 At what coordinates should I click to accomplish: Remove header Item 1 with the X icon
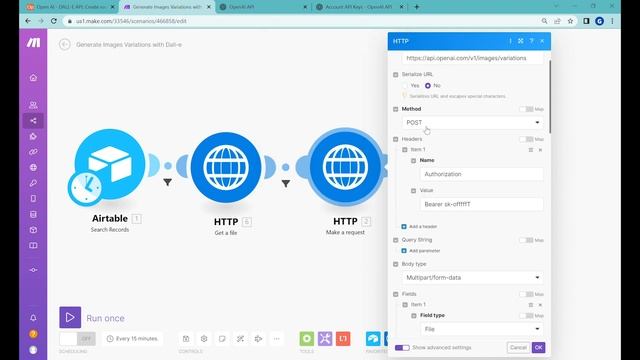coord(540,150)
